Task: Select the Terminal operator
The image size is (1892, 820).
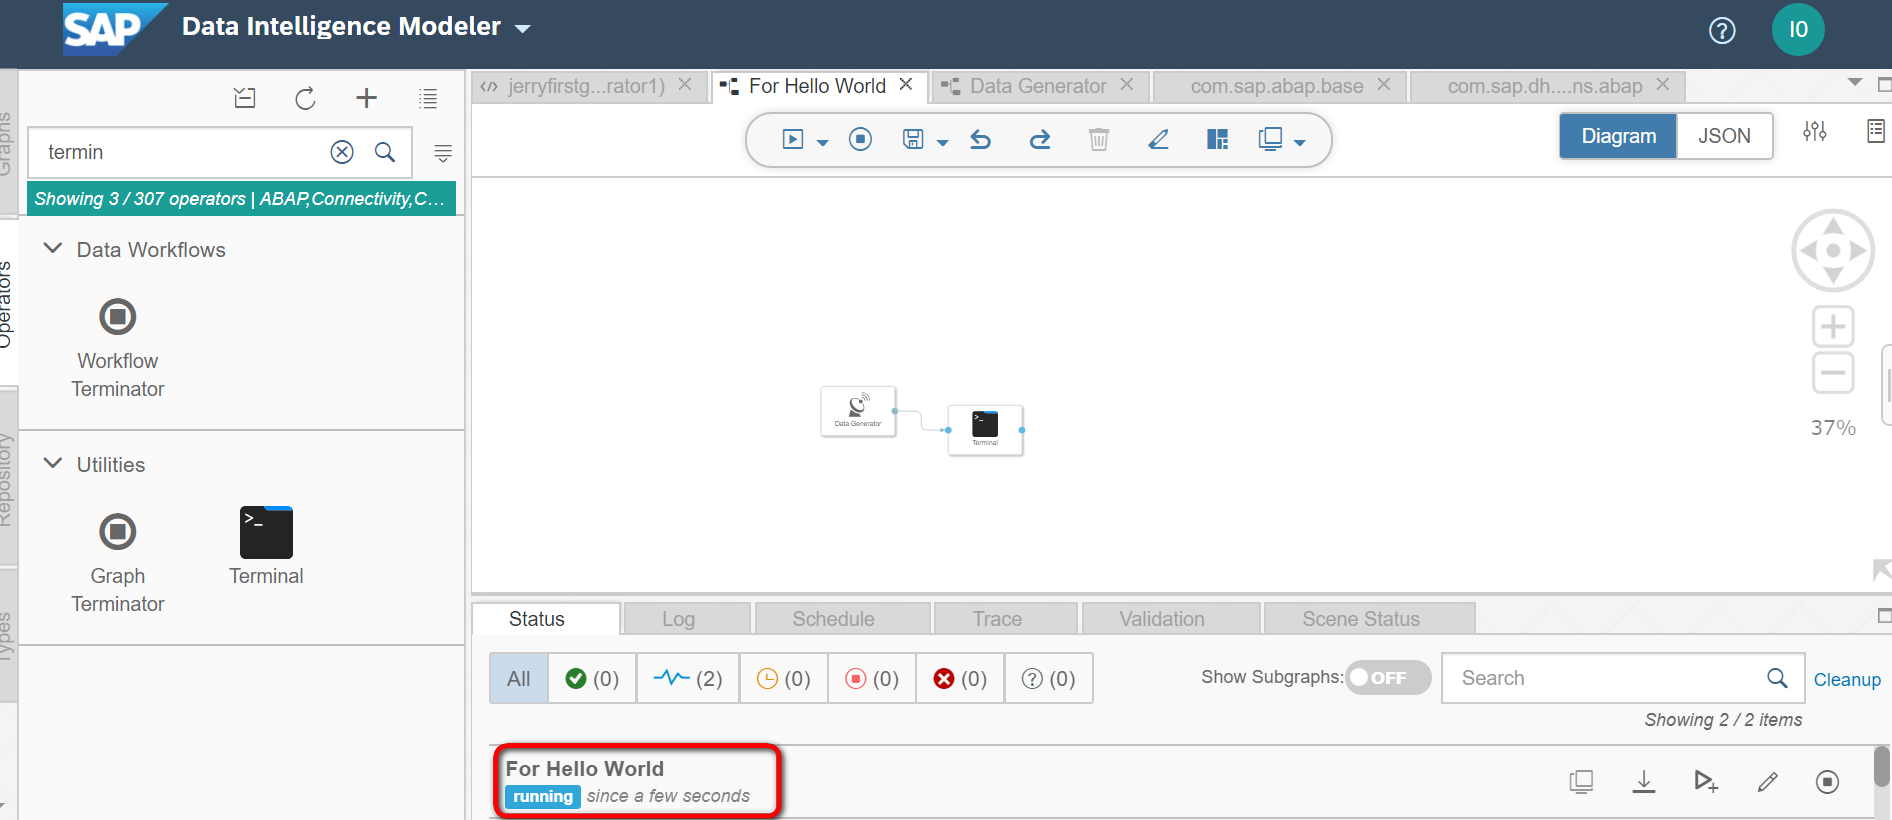Action: 266,547
